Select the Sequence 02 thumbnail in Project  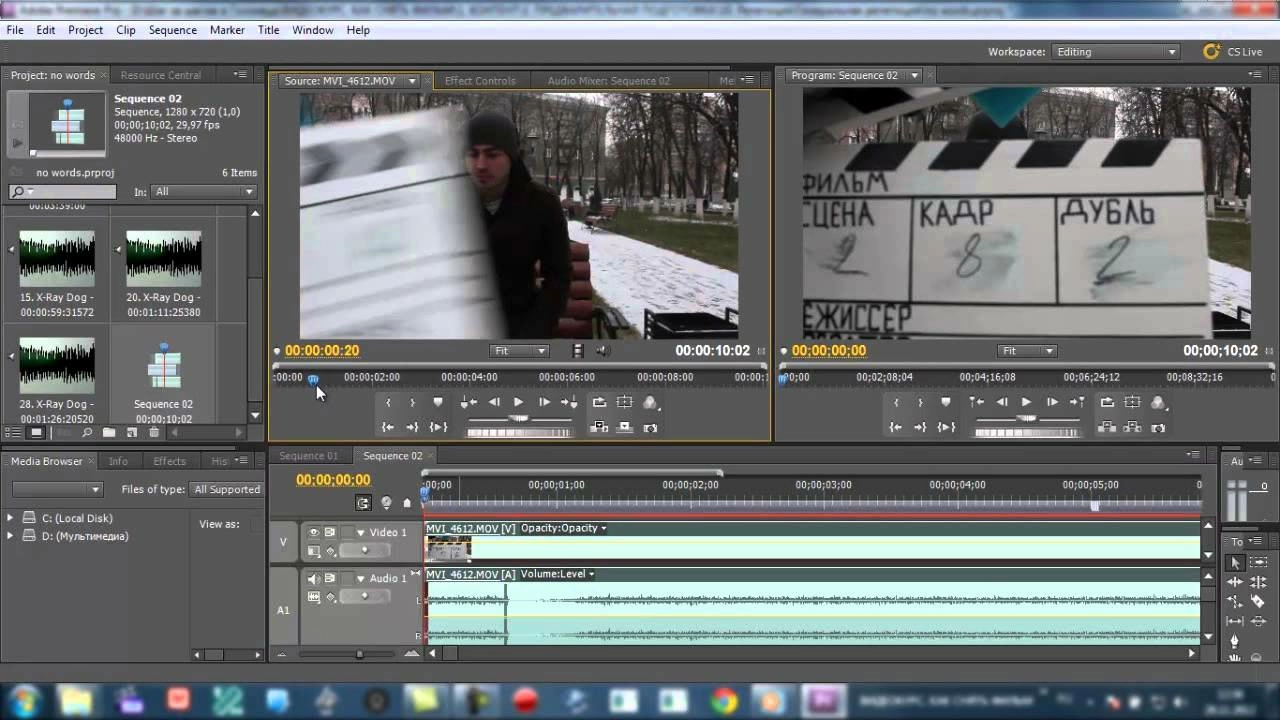(164, 366)
